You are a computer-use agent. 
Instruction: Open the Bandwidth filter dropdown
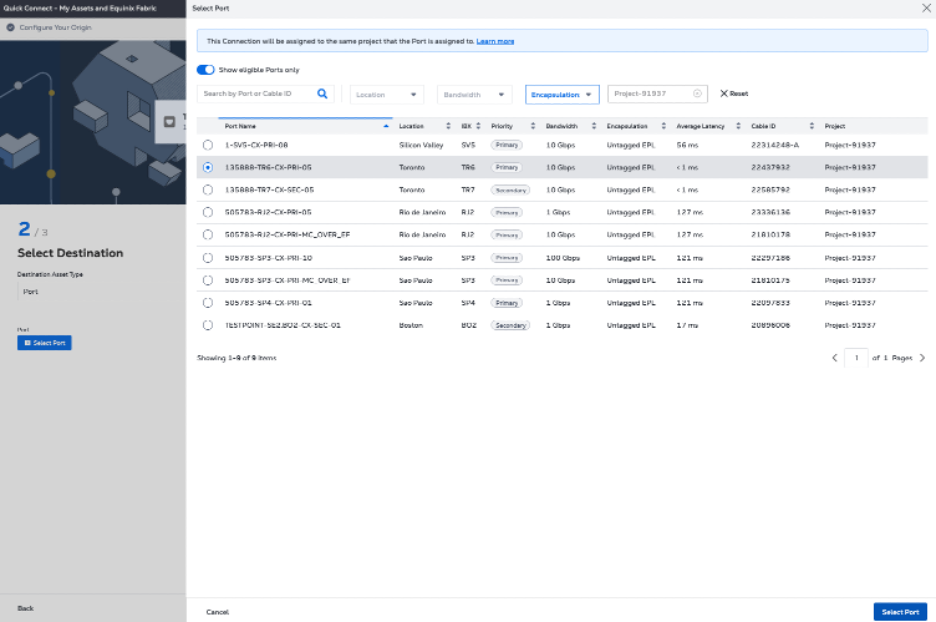(475, 95)
